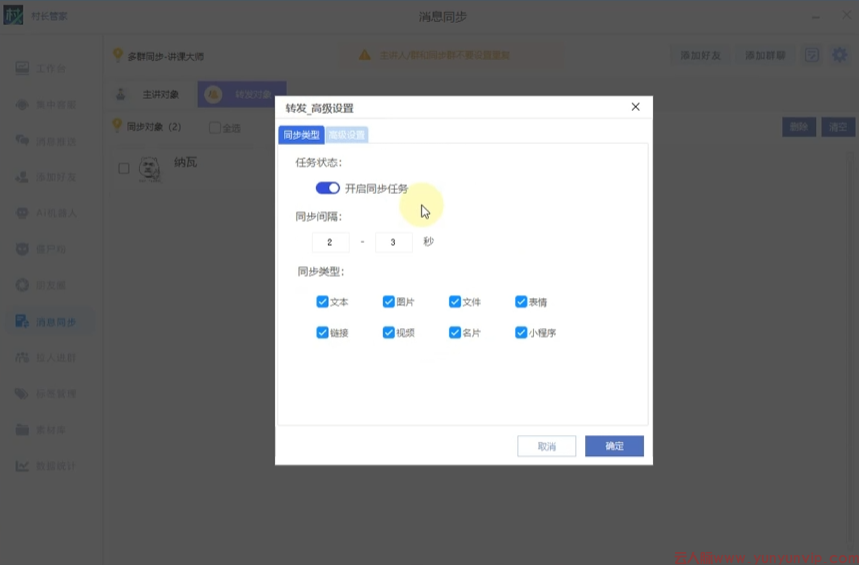Screen dimensions: 859x565
Task: Open settings via the gear icon
Action: [x=839, y=55]
